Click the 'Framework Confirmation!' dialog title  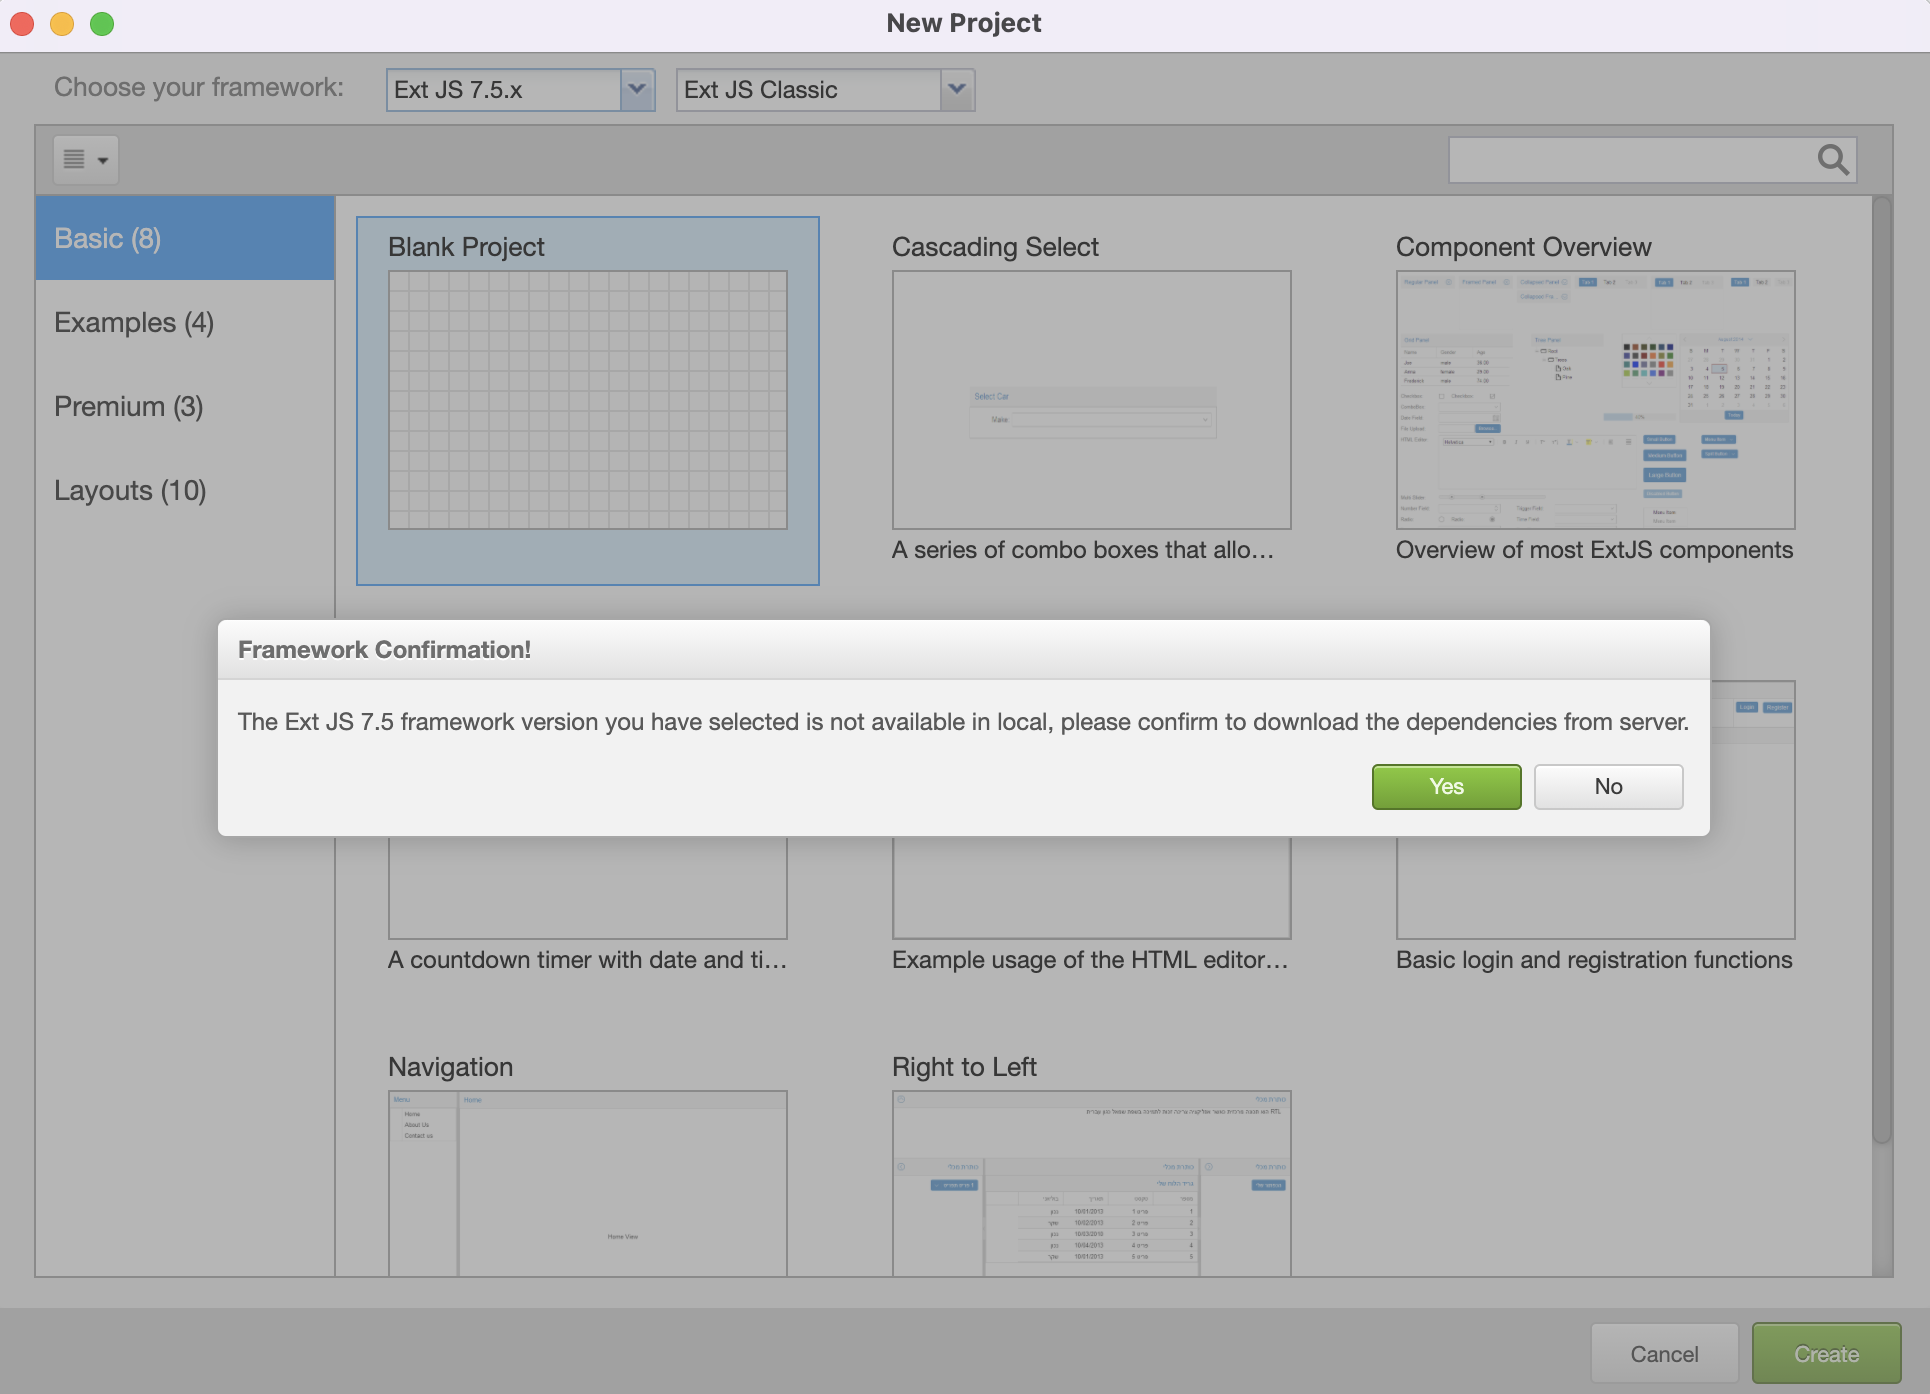point(384,650)
